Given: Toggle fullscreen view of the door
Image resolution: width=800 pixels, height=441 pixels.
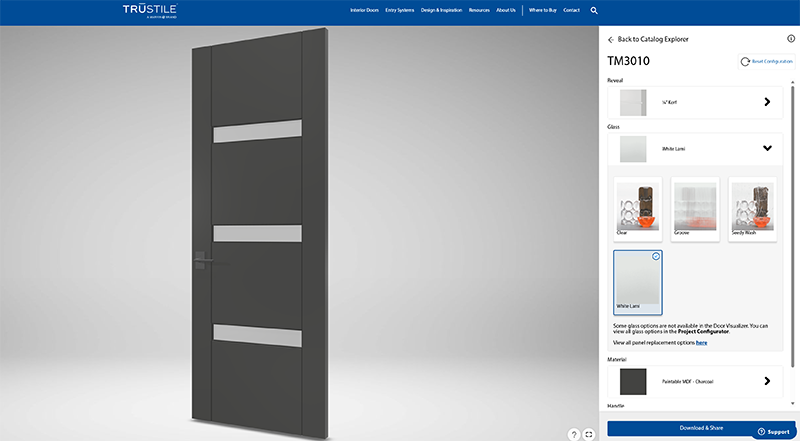Looking at the screenshot, I should [x=589, y=434].
